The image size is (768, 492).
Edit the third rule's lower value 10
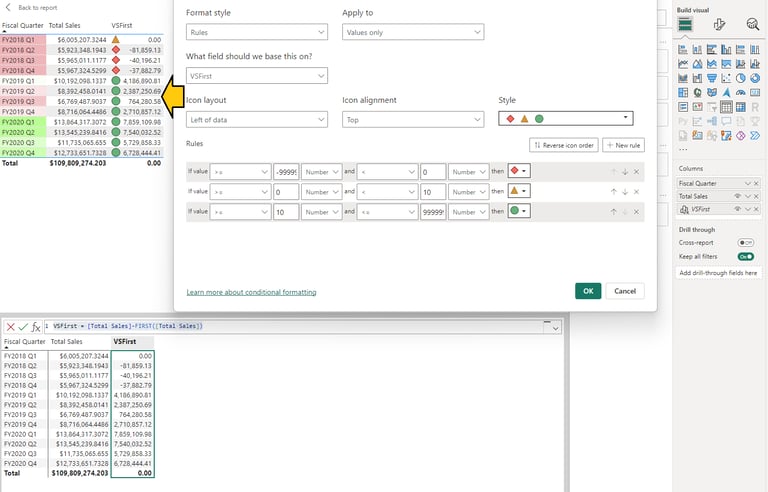[x=286, y=212]
